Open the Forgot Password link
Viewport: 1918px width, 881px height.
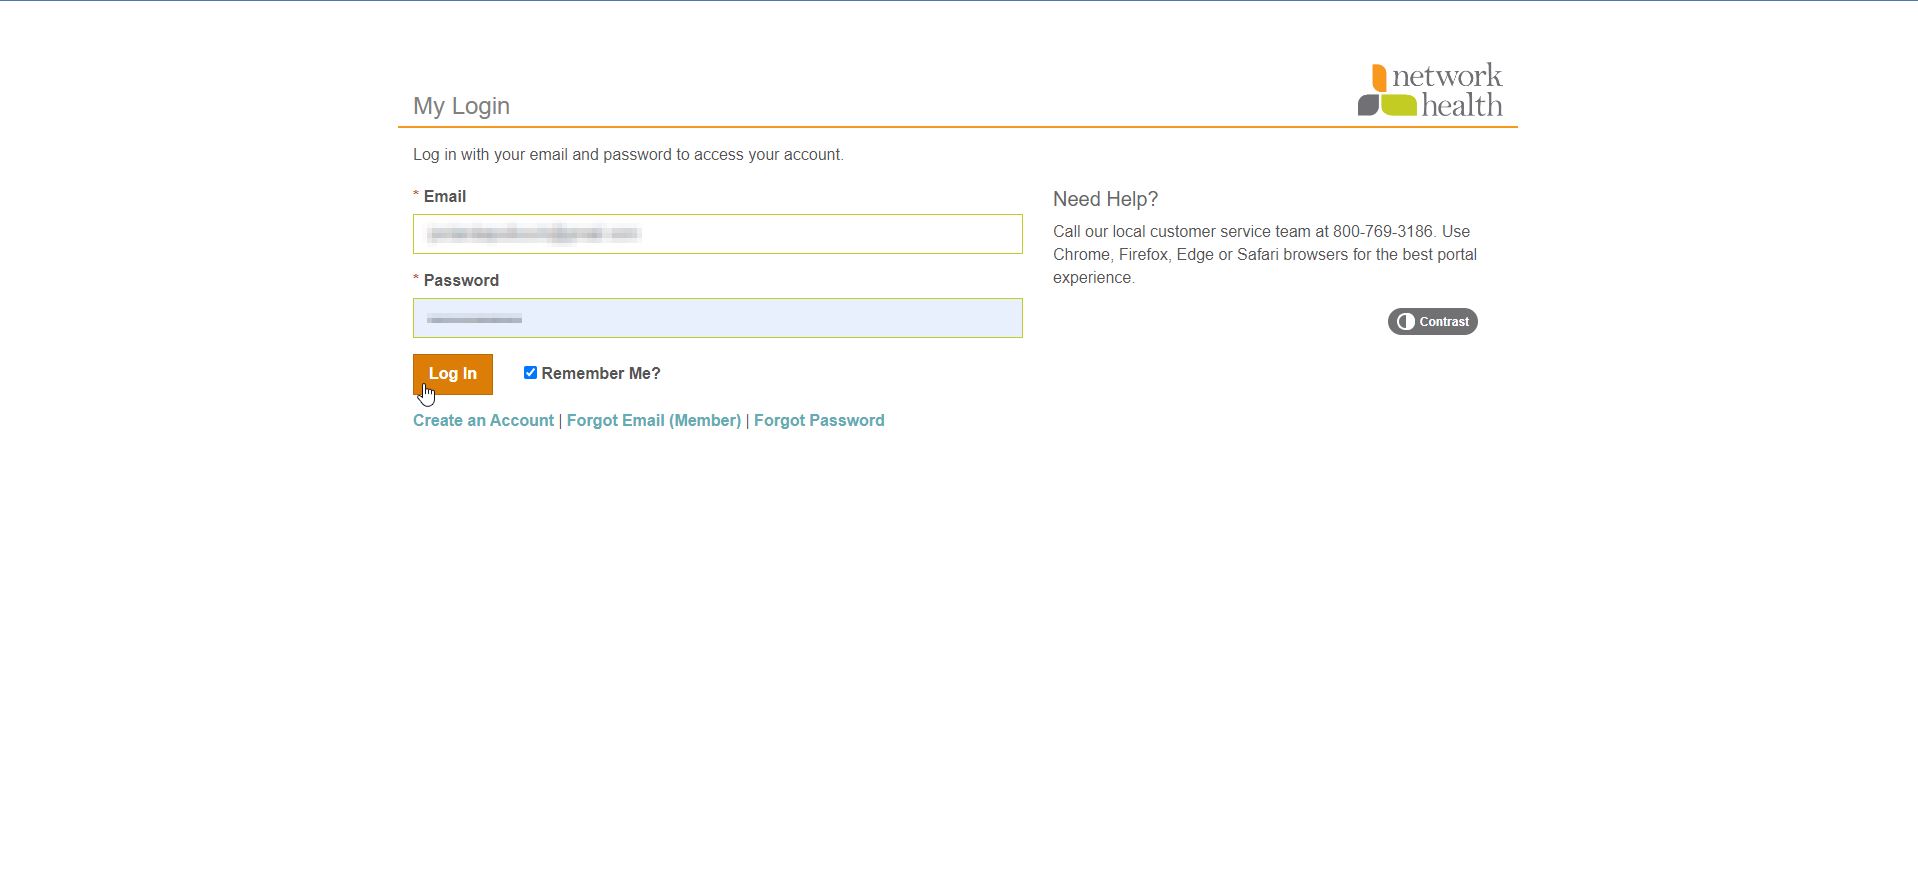tap(819, 421)
